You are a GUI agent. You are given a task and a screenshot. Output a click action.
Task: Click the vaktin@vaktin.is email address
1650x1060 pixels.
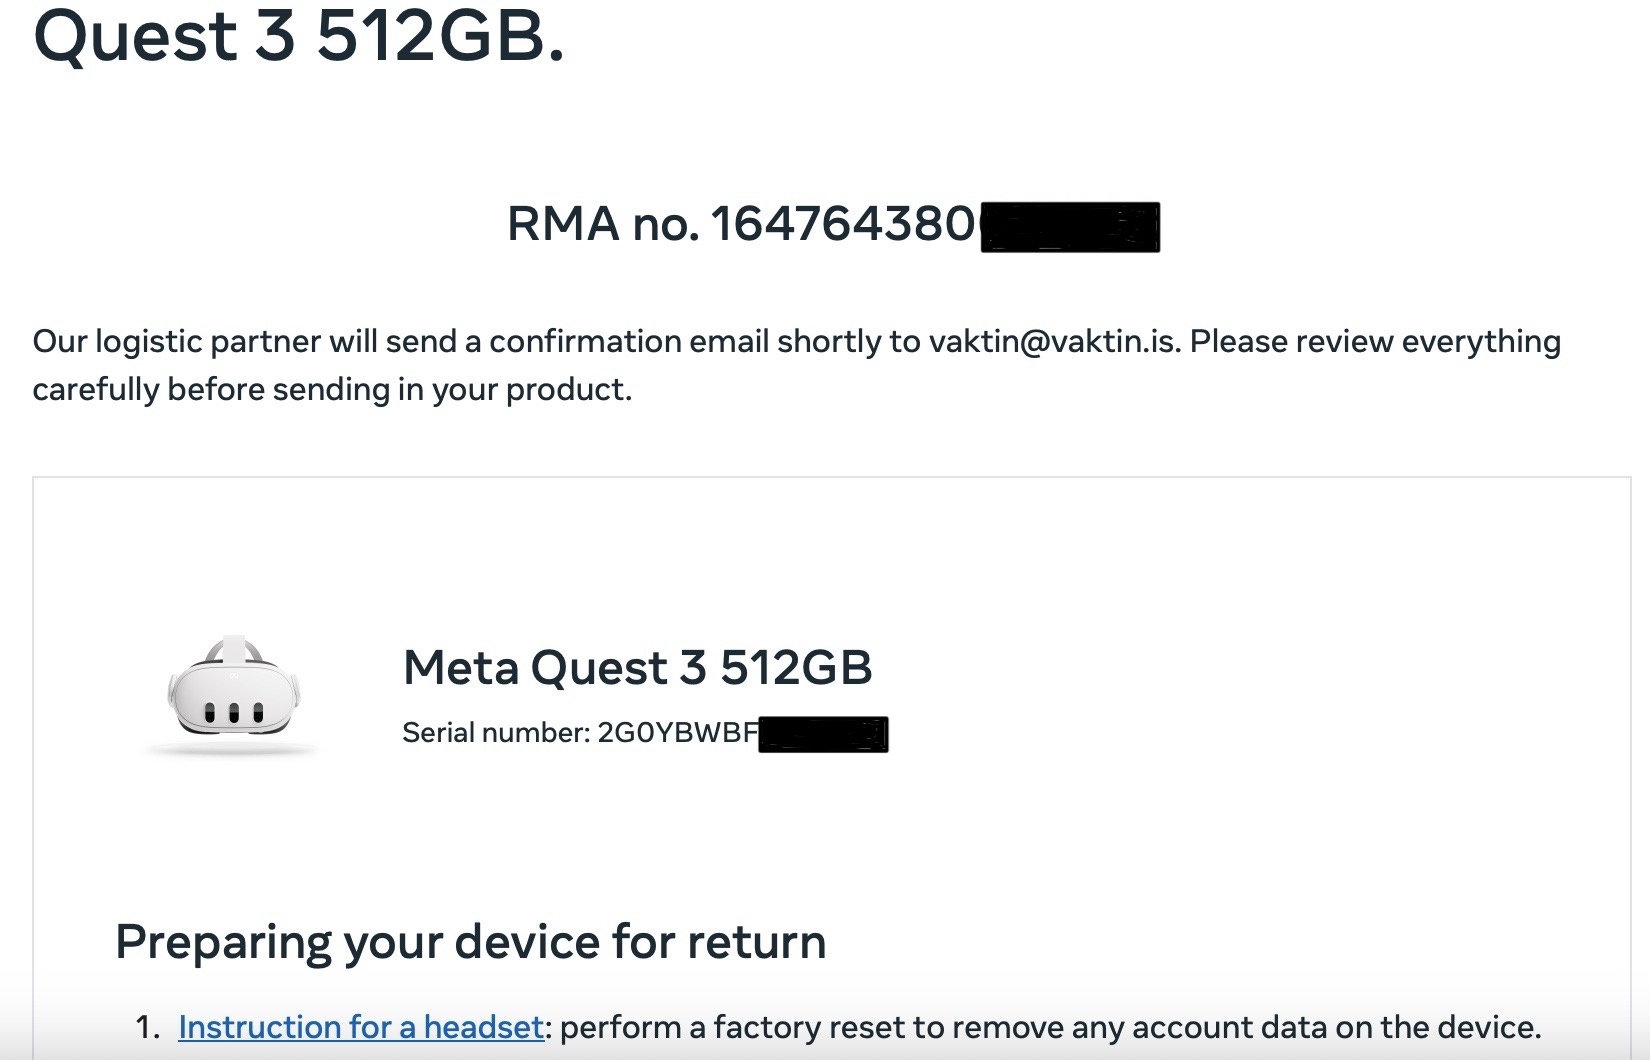tap(1053, 342)
